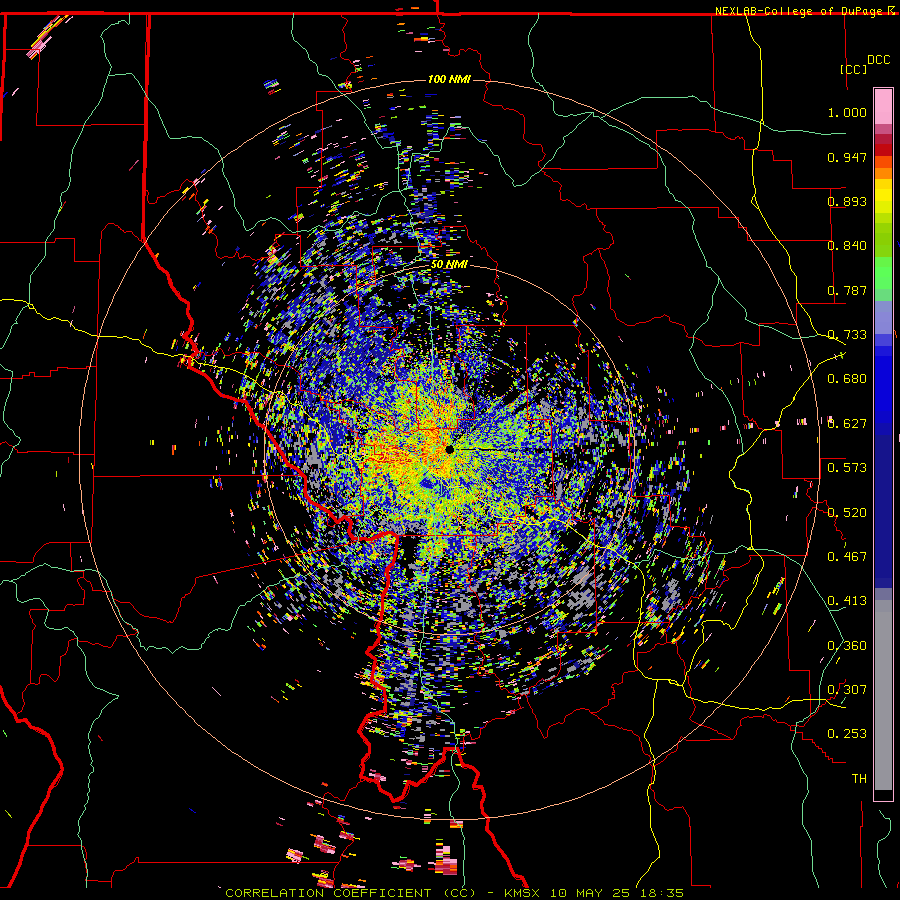The width and height of the screenshot is (900, 900).
Task: Click the 0.520 scale value
Action: (847, 513)
